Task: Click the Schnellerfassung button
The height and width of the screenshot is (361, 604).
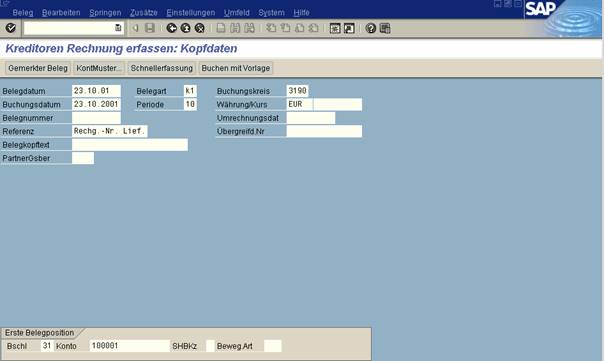Action: coord(161,68)
